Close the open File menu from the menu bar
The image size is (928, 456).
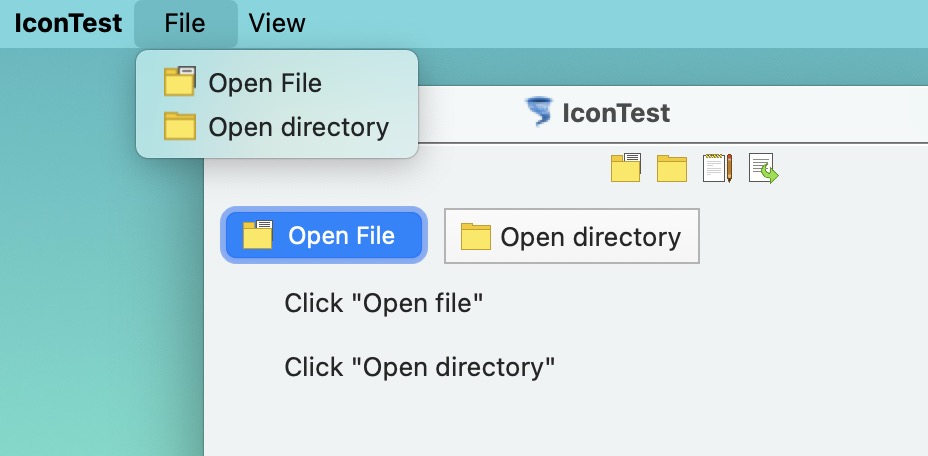(x=185, y=24)
